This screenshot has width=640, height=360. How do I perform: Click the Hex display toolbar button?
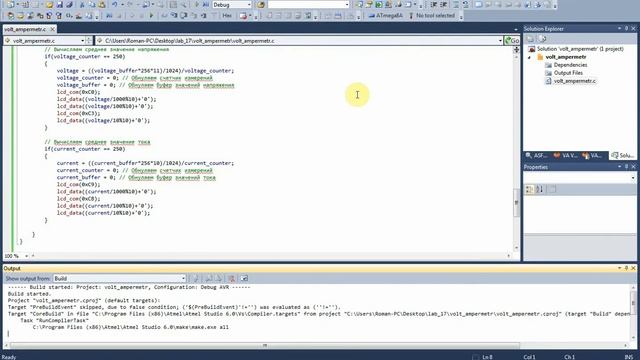[x=227, y=16]
